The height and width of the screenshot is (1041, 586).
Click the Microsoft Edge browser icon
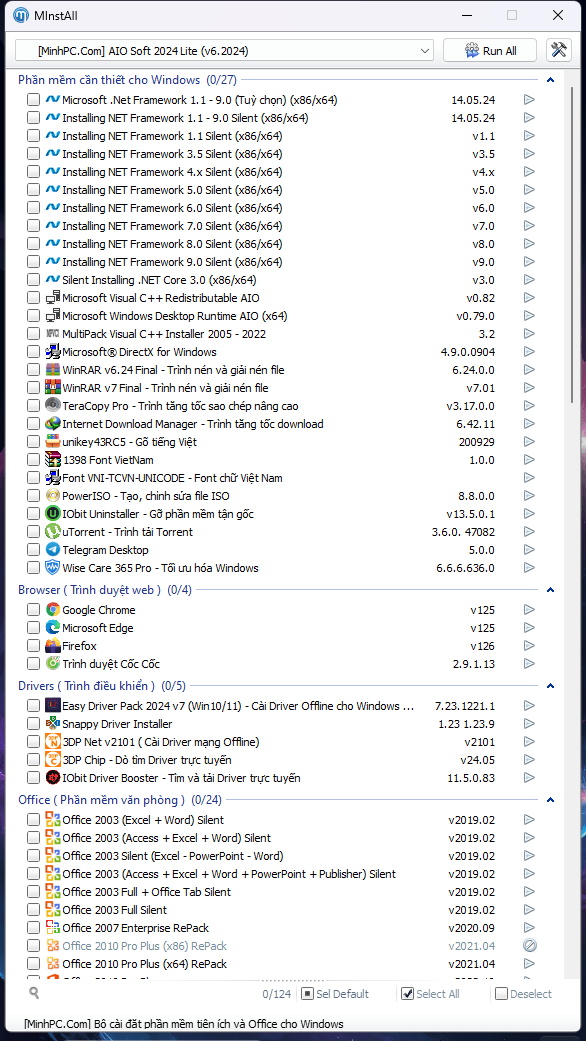tap(53, 627)
